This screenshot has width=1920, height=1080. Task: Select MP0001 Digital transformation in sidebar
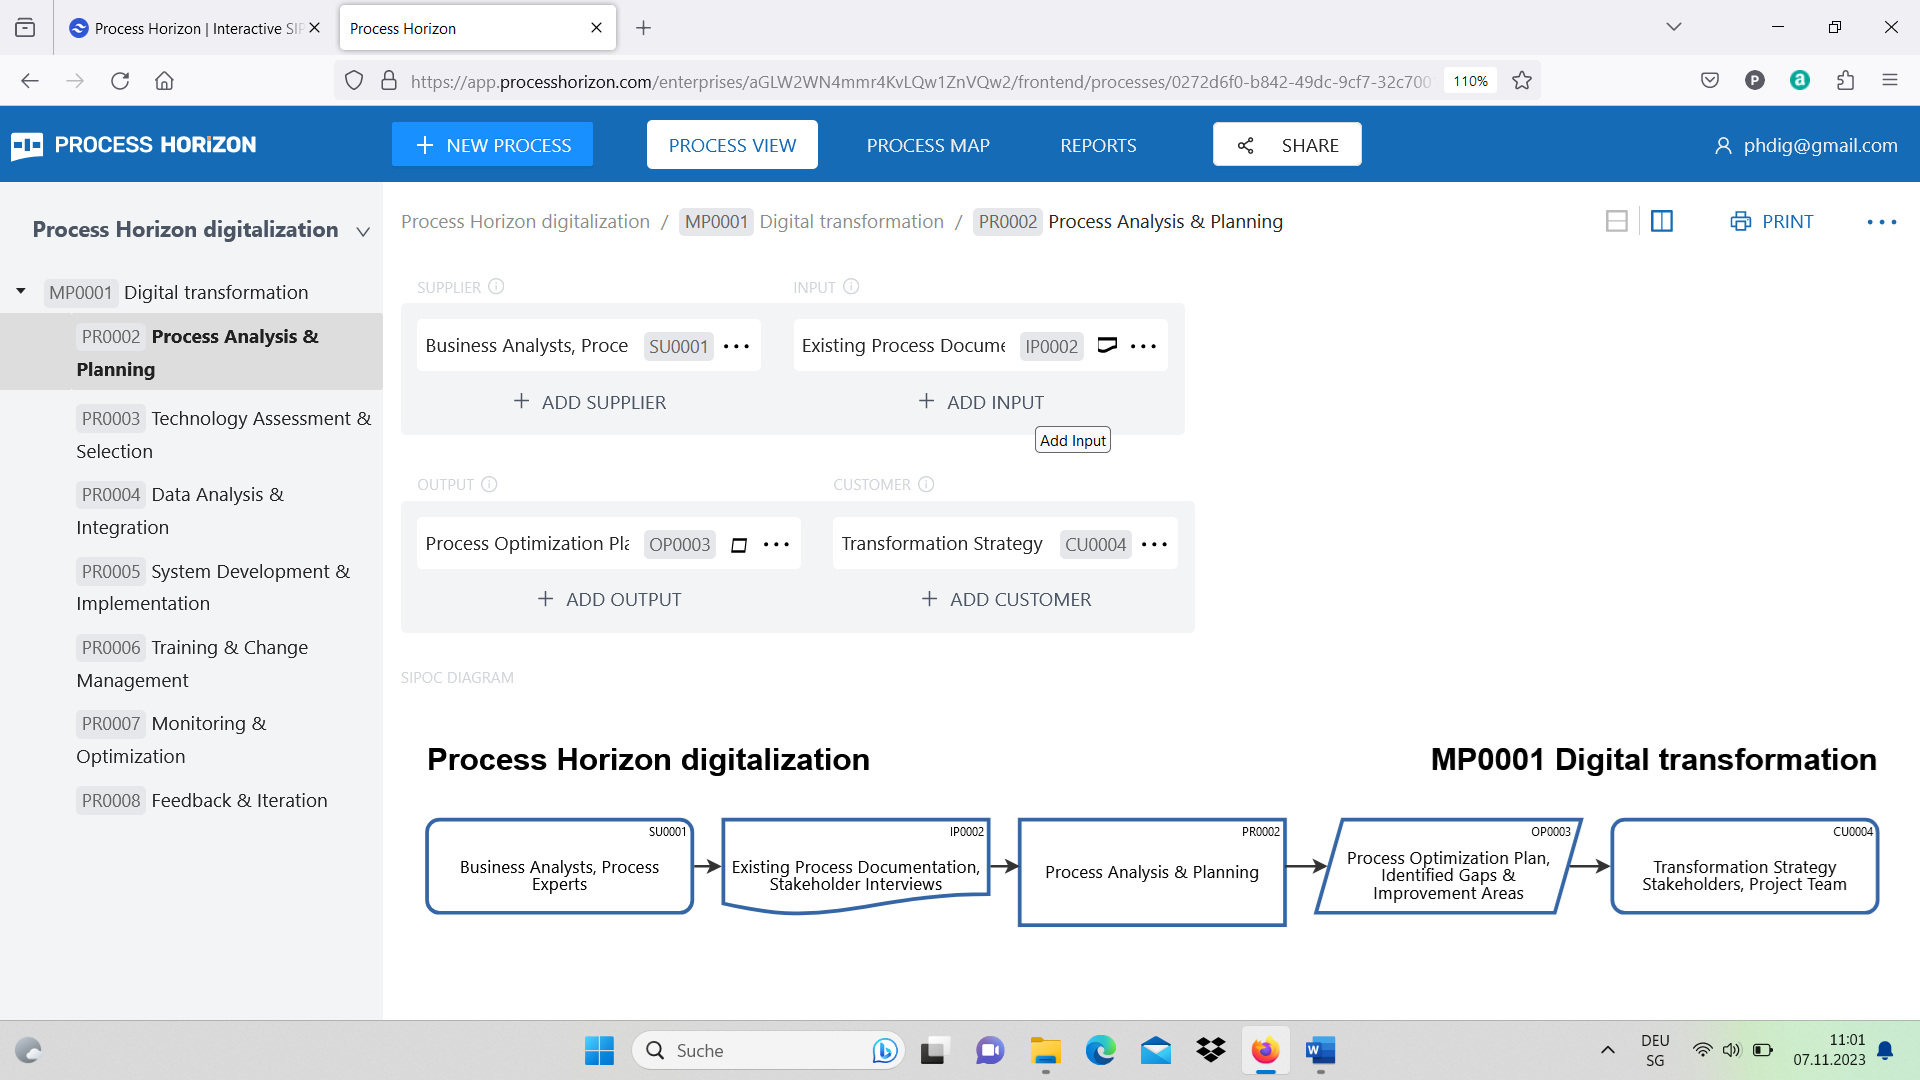[178, 292]
